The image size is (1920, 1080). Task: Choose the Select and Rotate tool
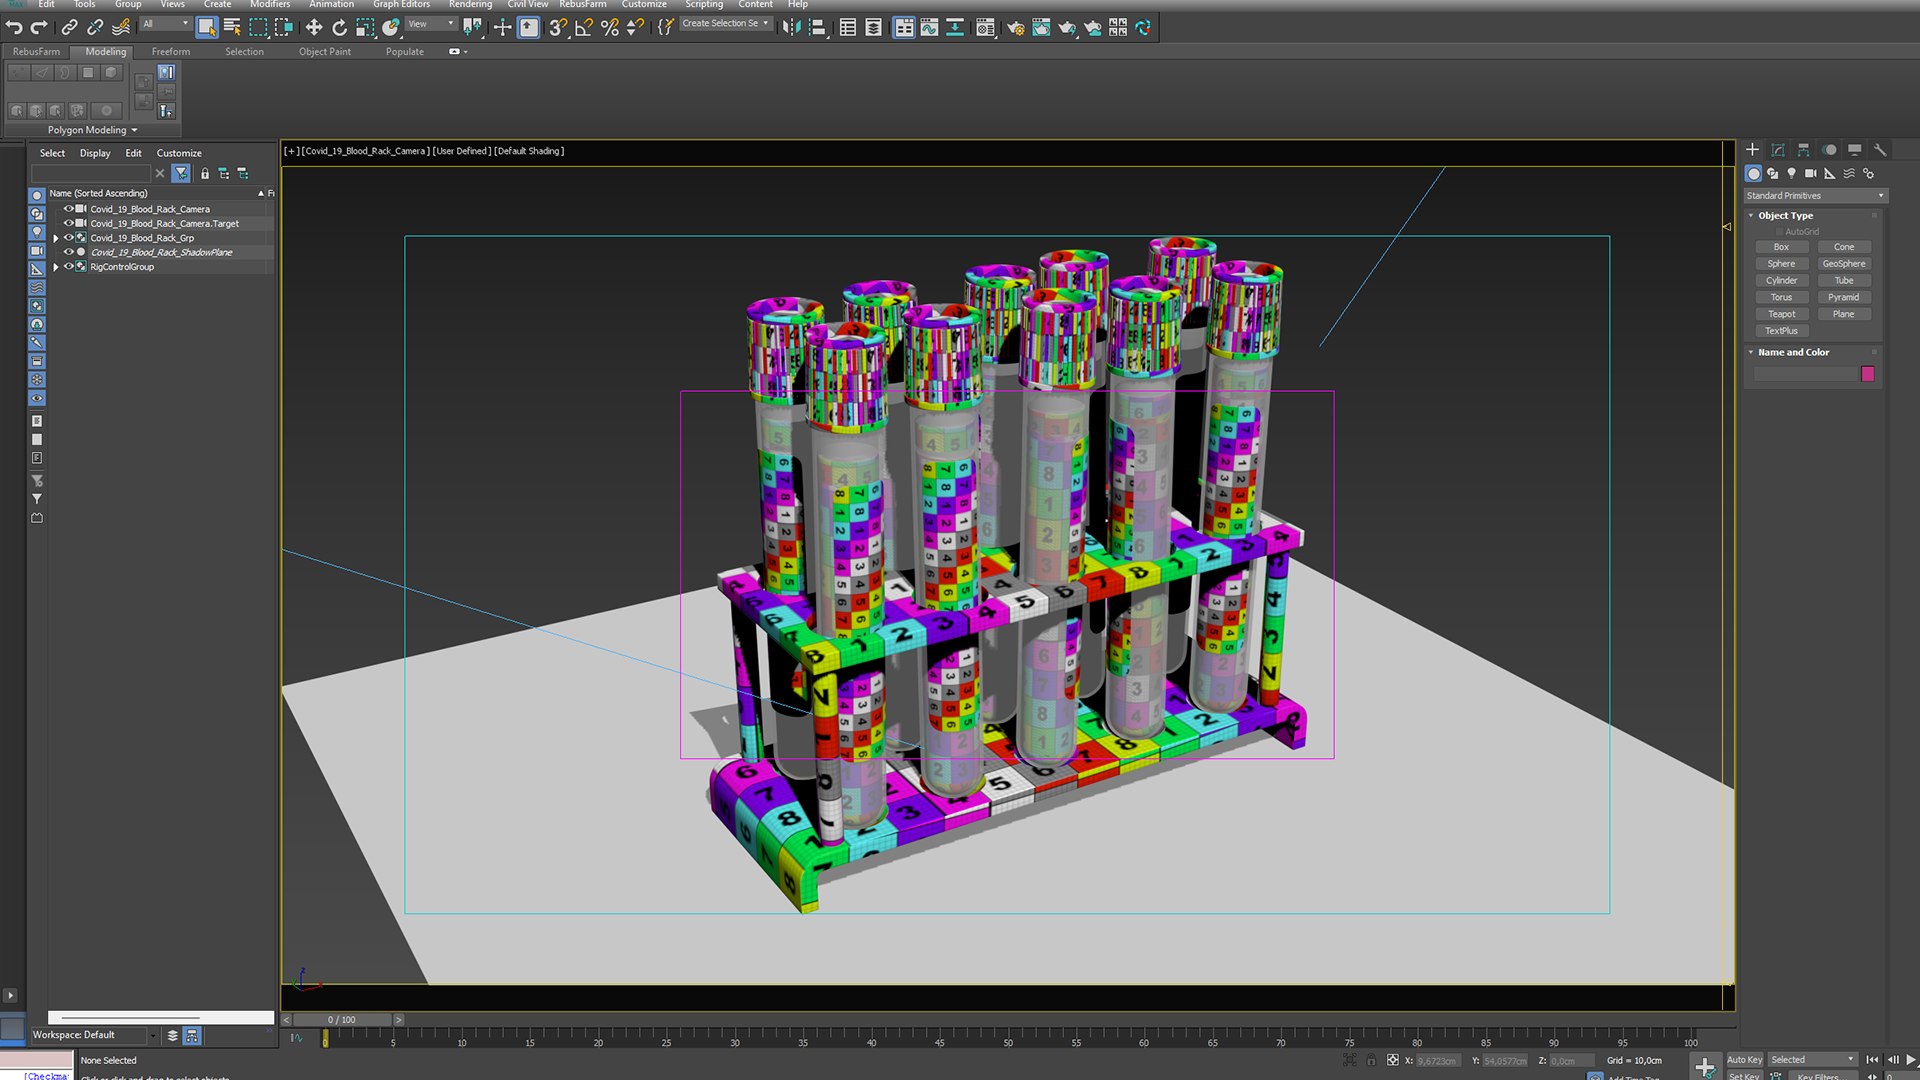[x=340, y=28]
